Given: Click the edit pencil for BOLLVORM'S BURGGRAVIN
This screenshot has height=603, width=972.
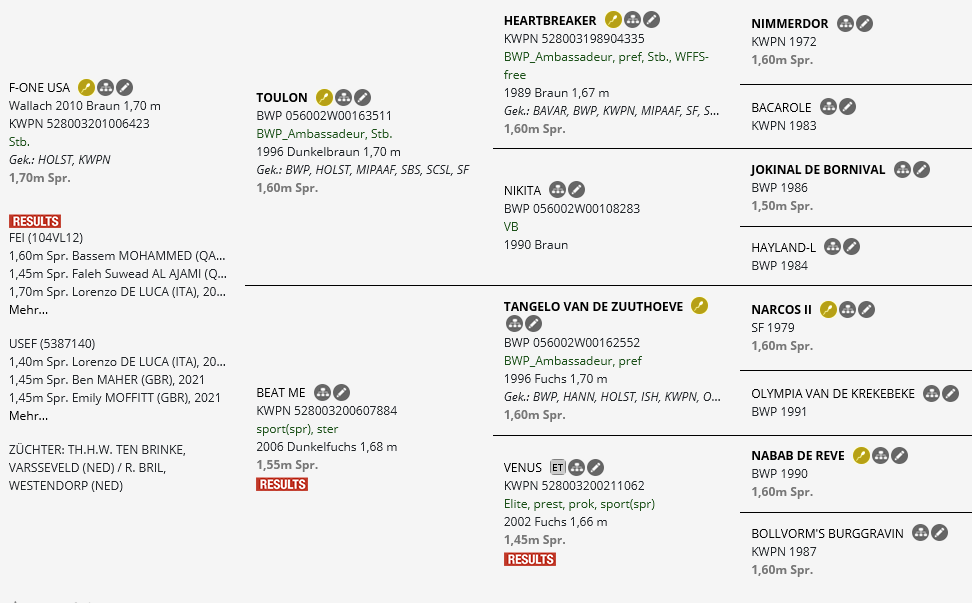Looking at the screenshot, I should [940, 533].
